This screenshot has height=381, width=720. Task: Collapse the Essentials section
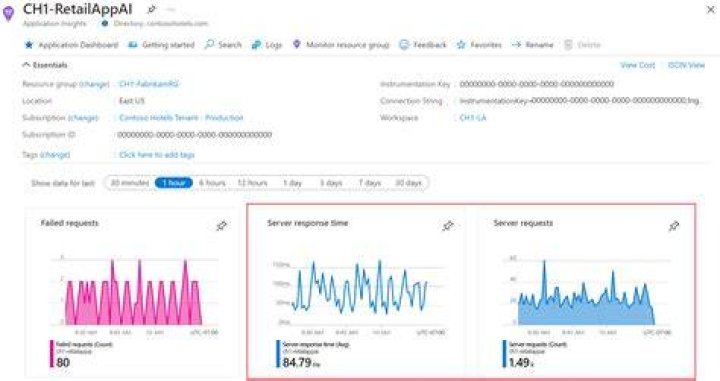45,65
